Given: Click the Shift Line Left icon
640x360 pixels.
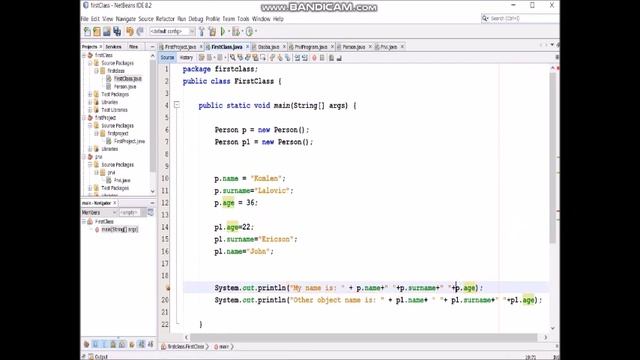Looking at the screenshot, I should (297, 58).
